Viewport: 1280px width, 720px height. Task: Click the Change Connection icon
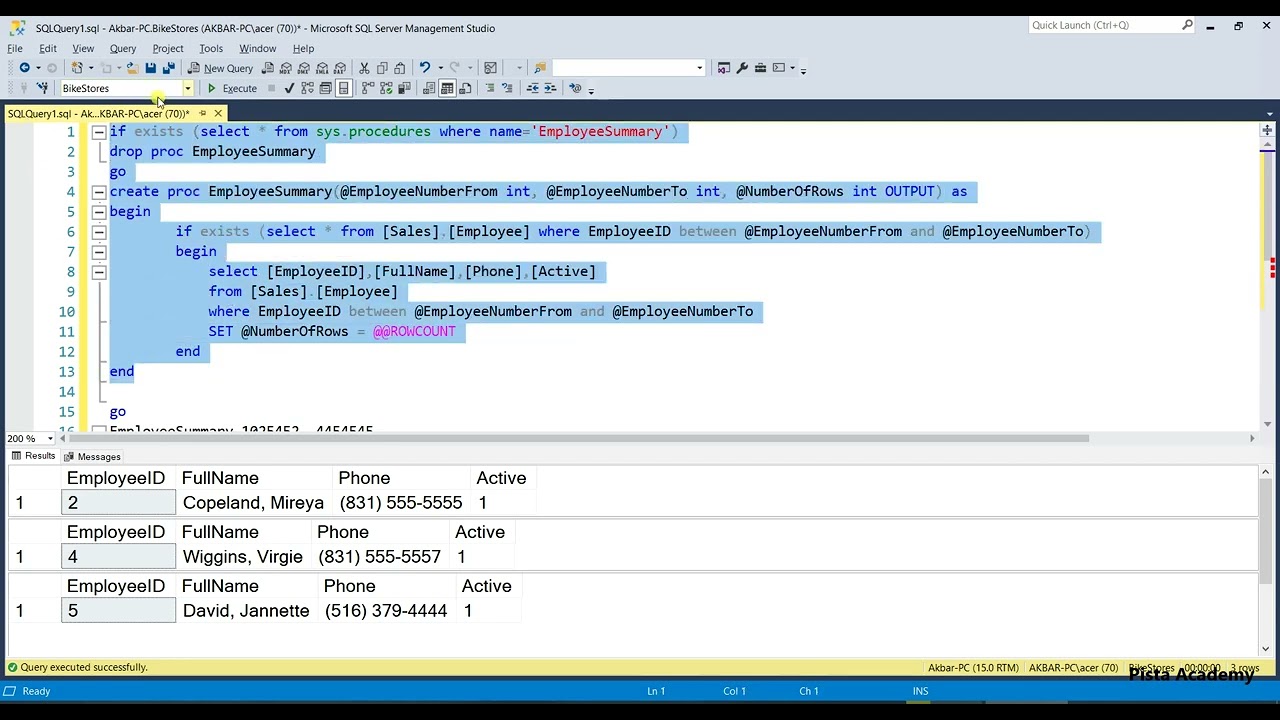[42, 88]
